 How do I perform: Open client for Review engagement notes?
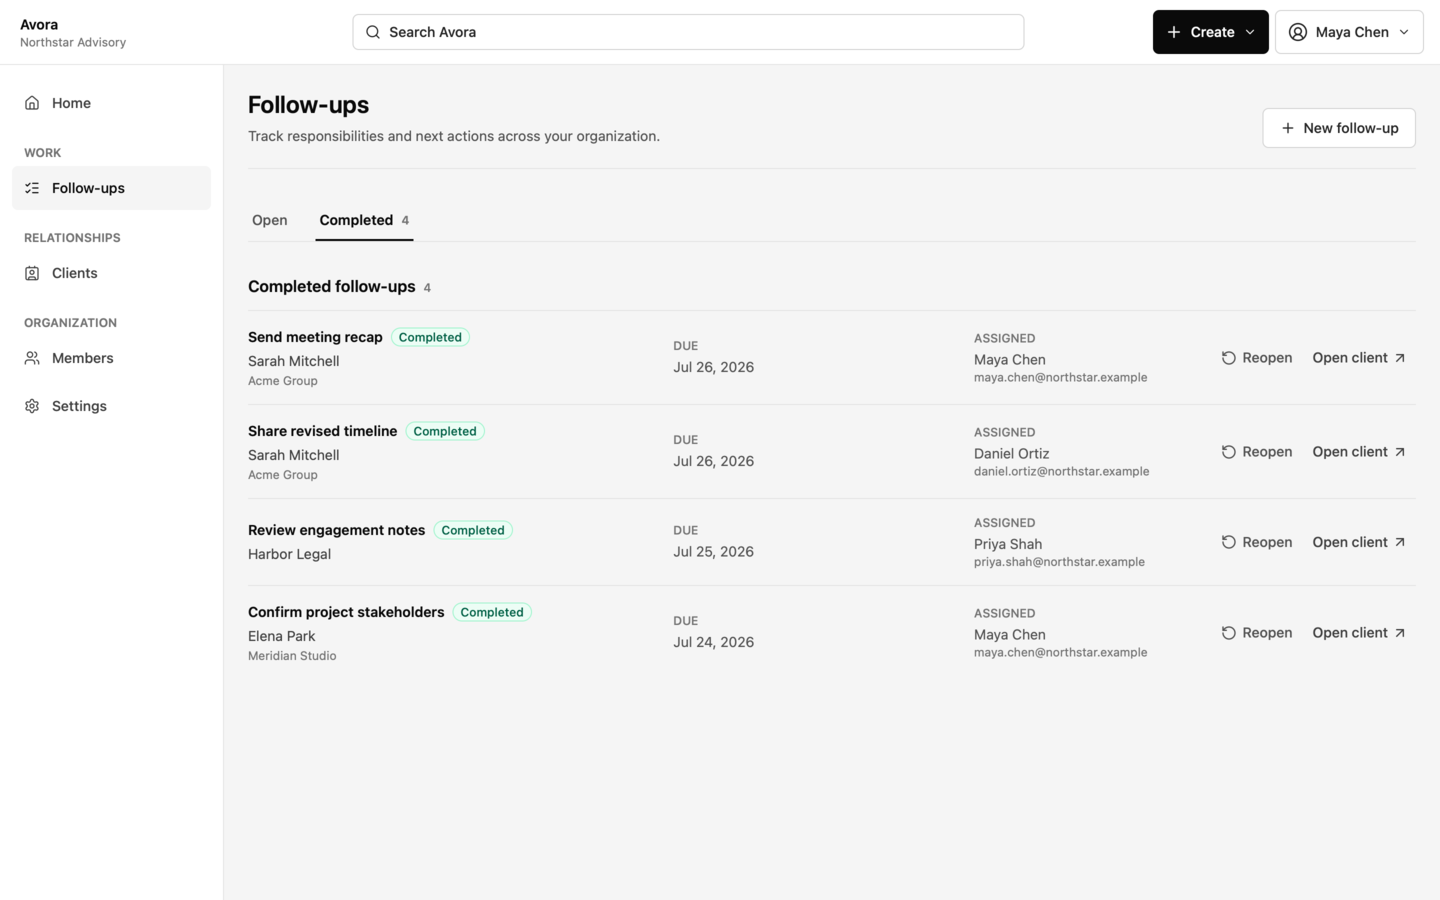point(1359,542)
